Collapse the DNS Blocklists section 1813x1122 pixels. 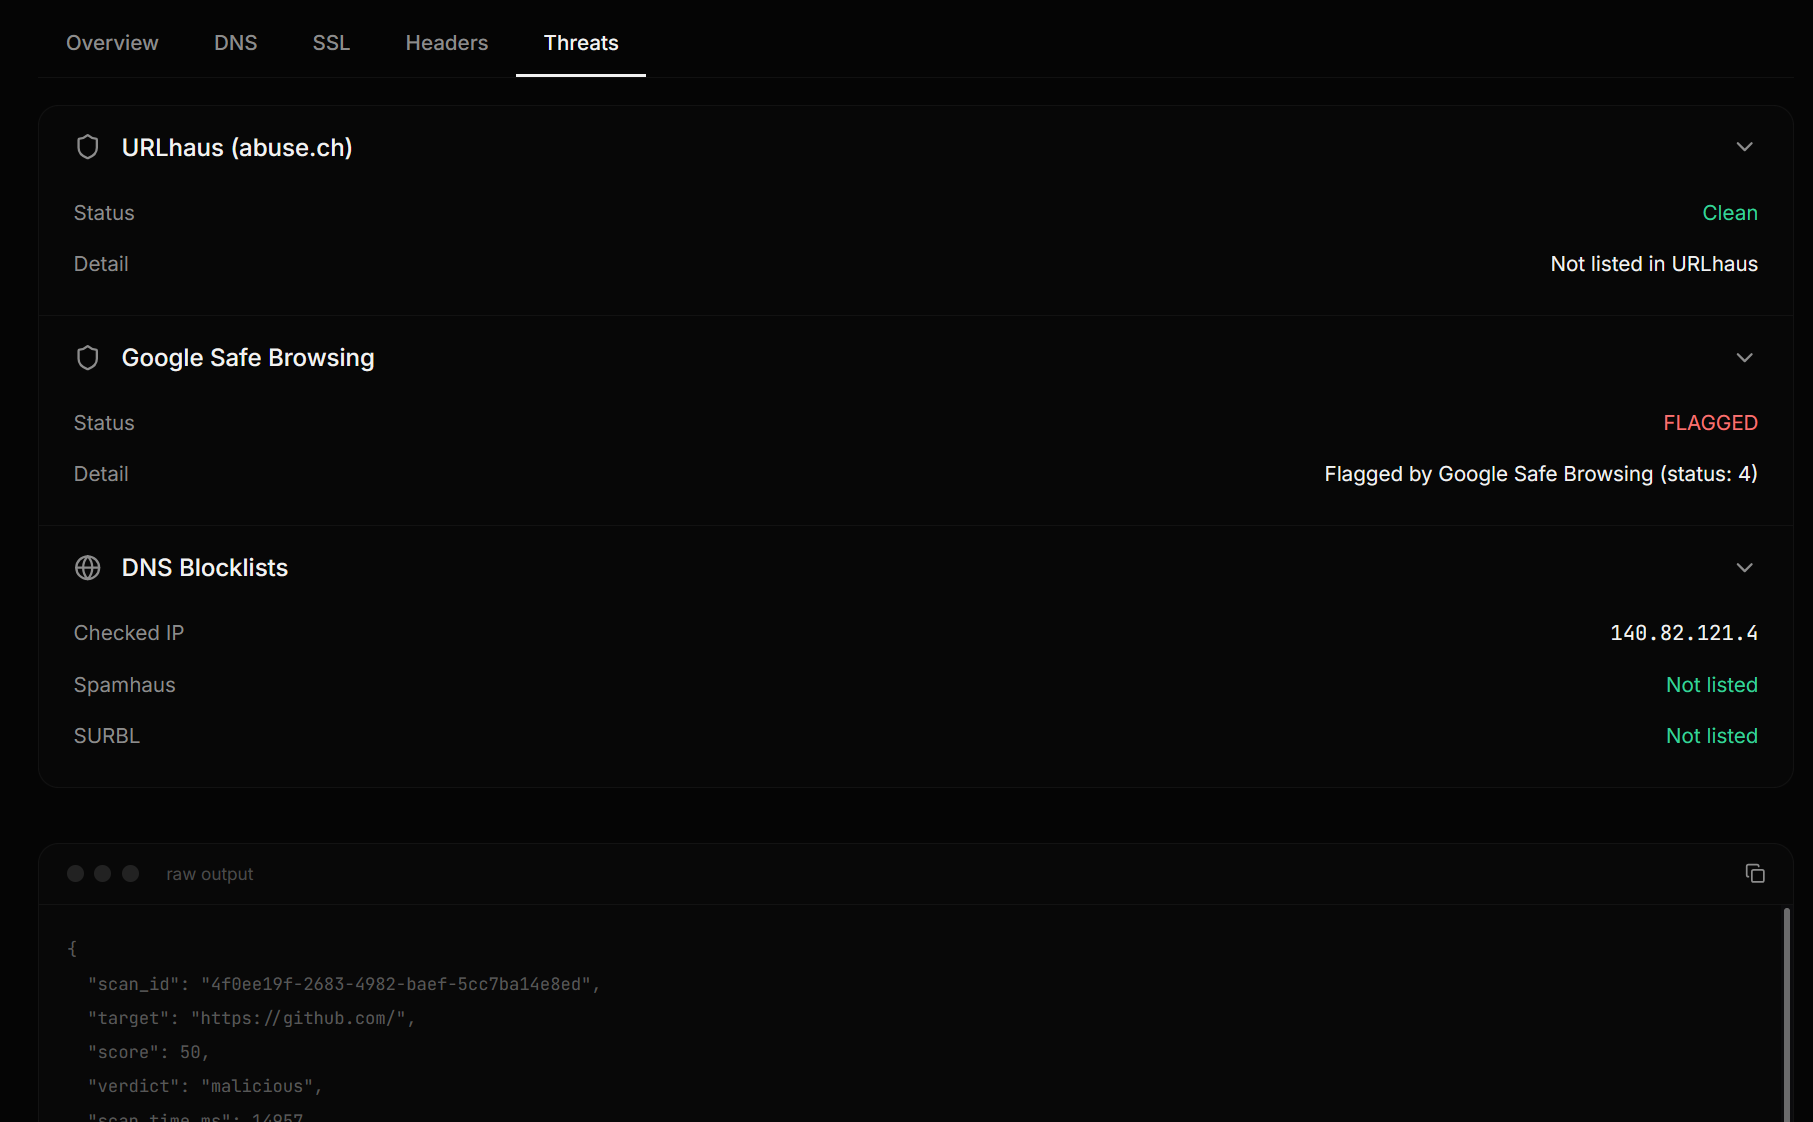pos(1744,568)
